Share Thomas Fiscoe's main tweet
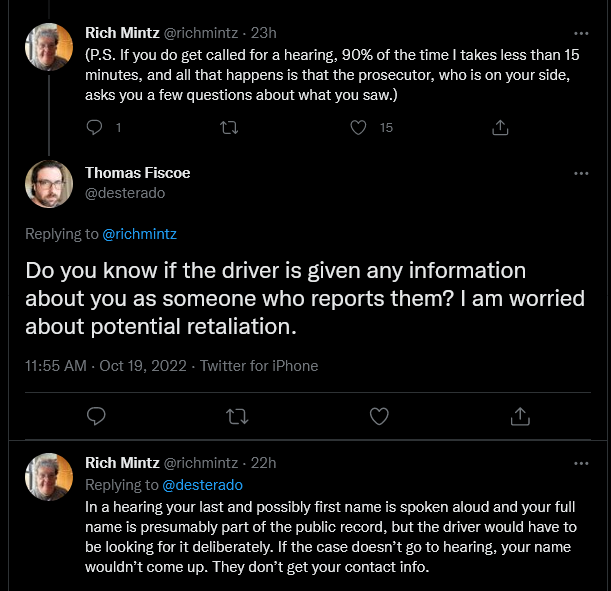This screenshot has width=611, height=591. (520, 416)
